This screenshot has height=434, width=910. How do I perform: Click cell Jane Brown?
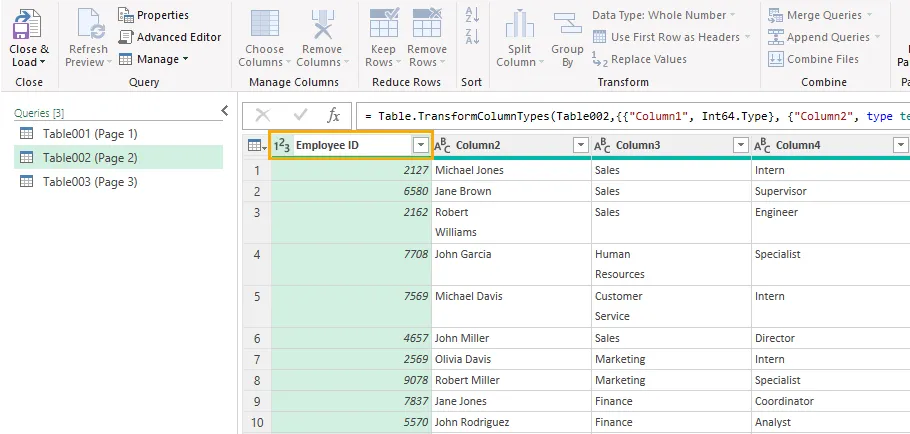511,191
